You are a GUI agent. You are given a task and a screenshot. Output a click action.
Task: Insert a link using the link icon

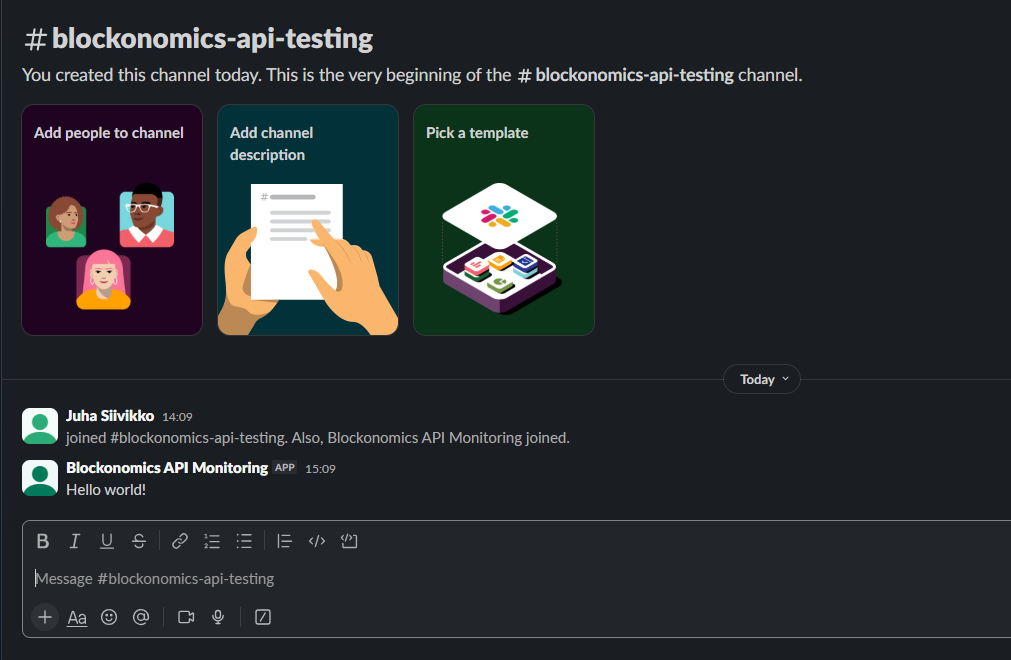point(180,541)
